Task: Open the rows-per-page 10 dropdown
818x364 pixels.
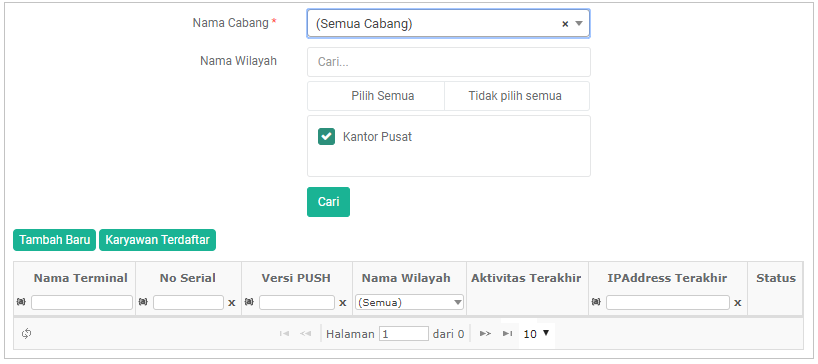Action: point(537,334)
